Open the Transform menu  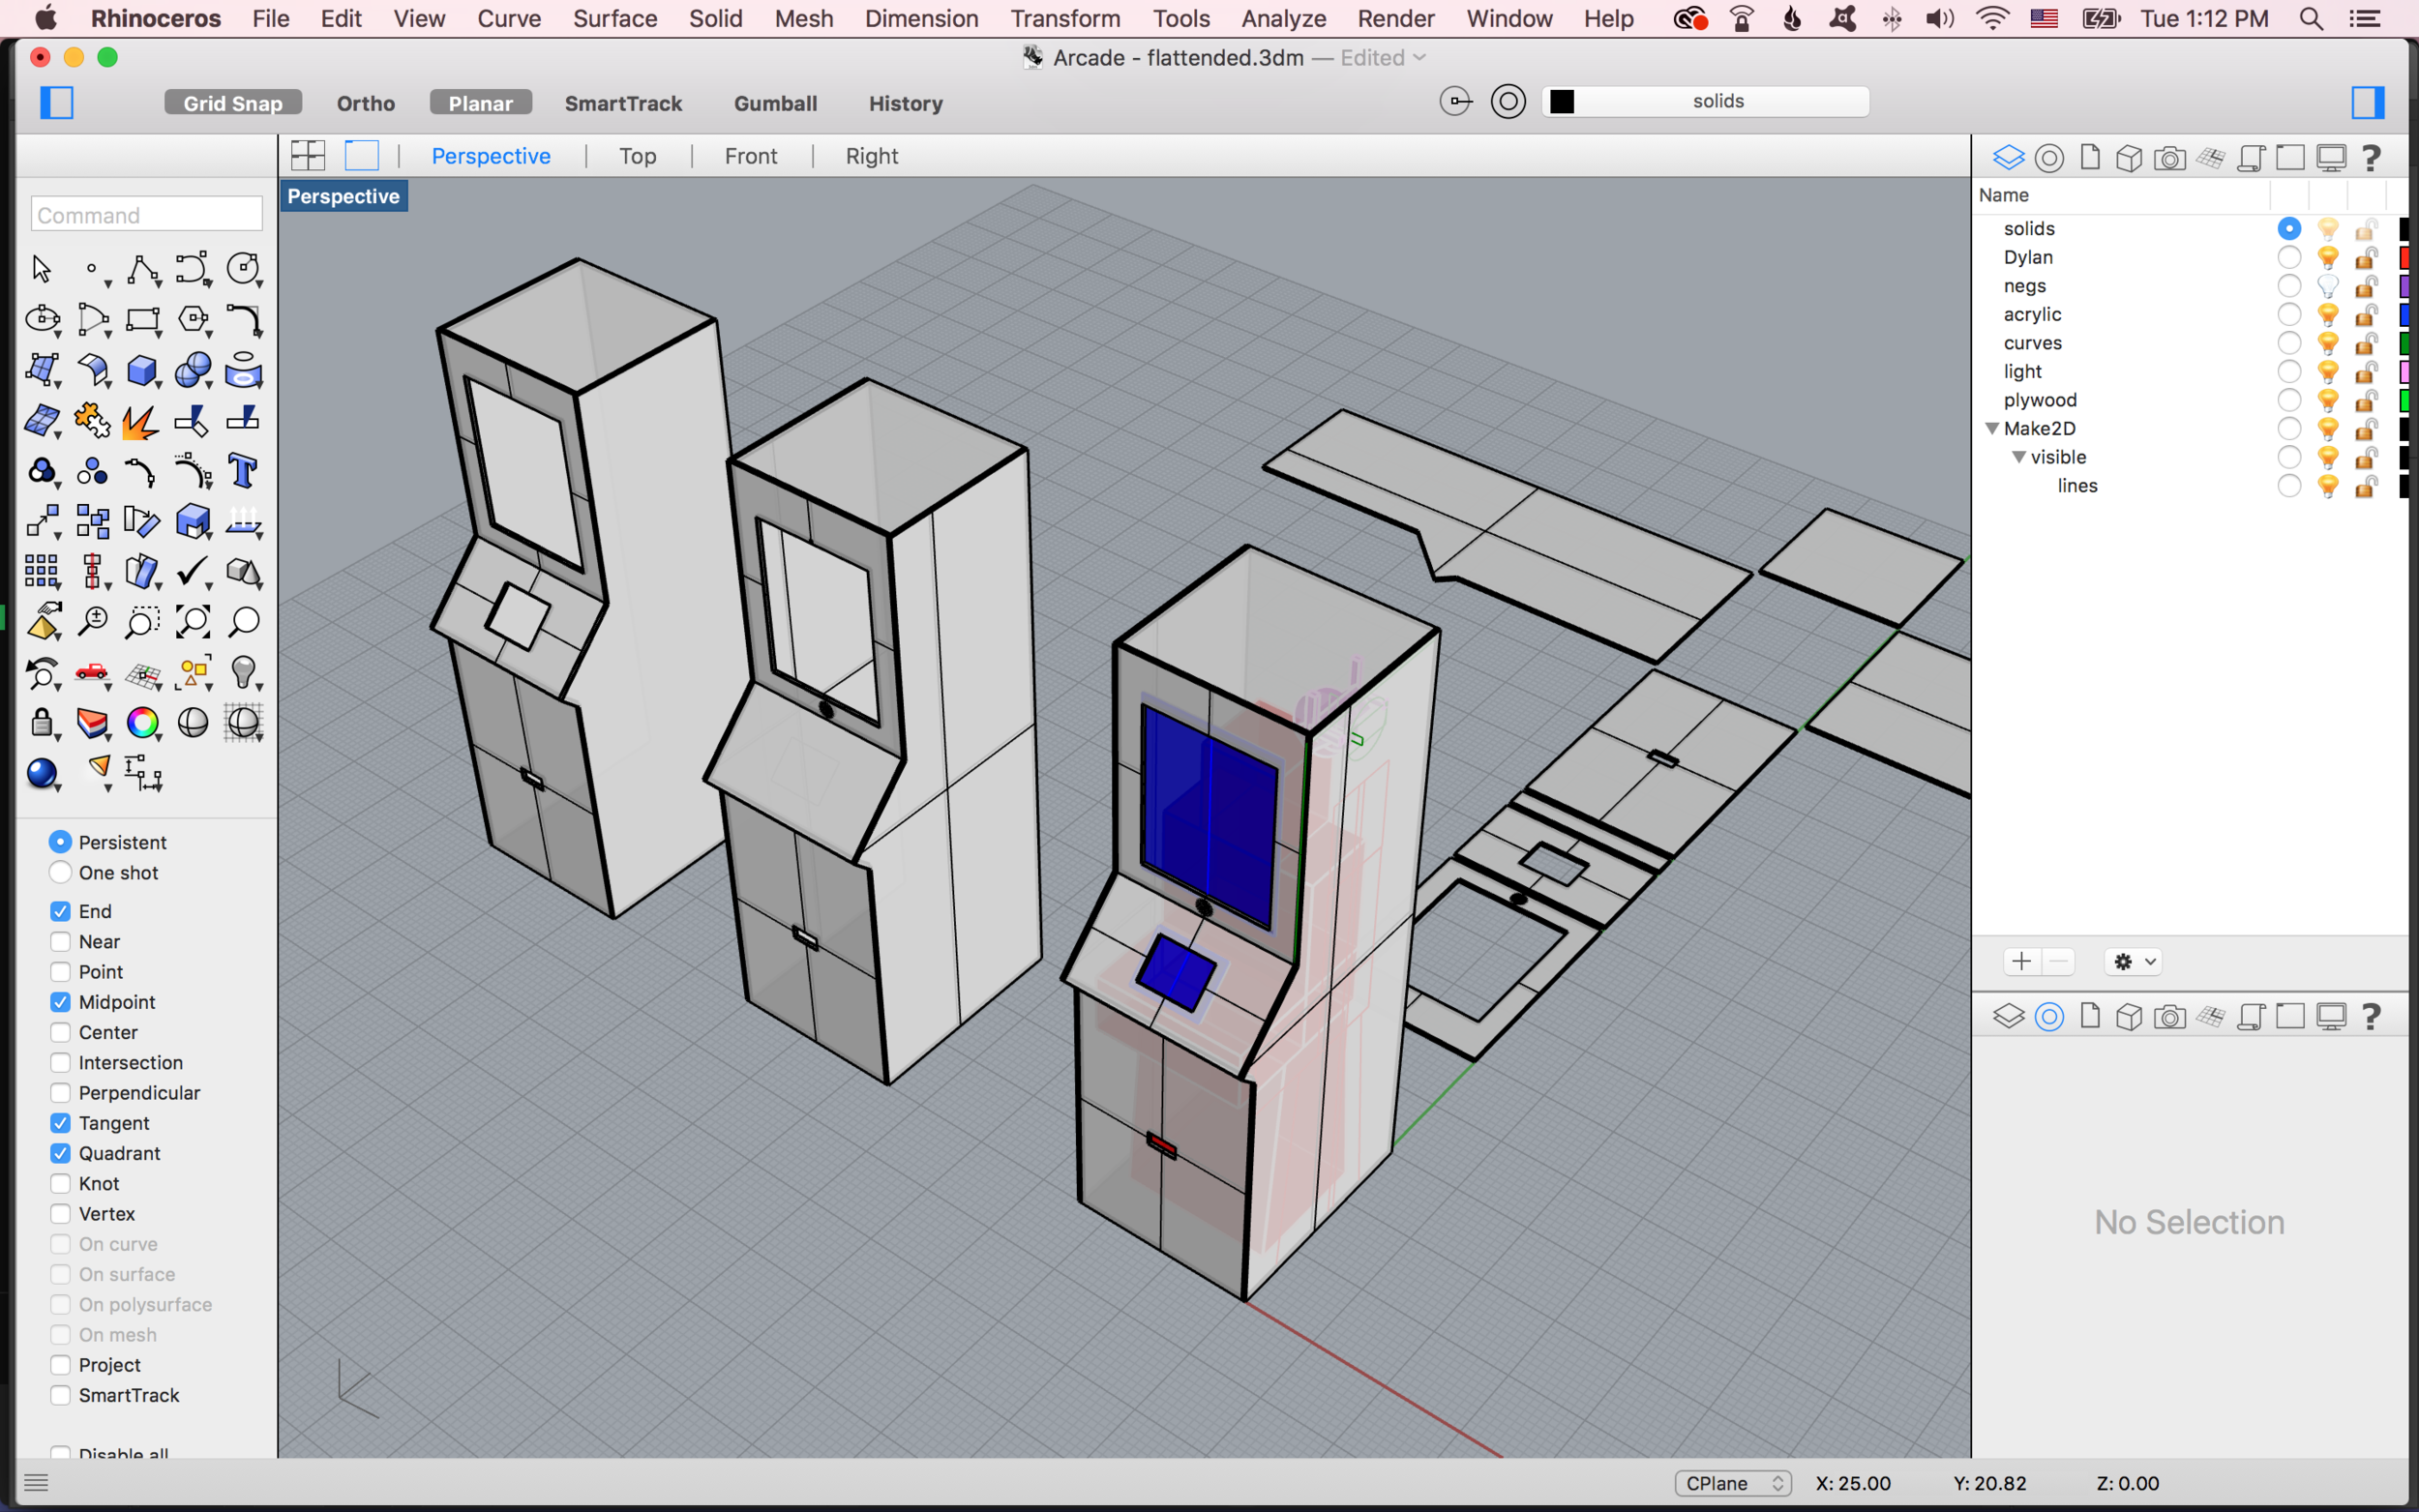coord(1065,19)
